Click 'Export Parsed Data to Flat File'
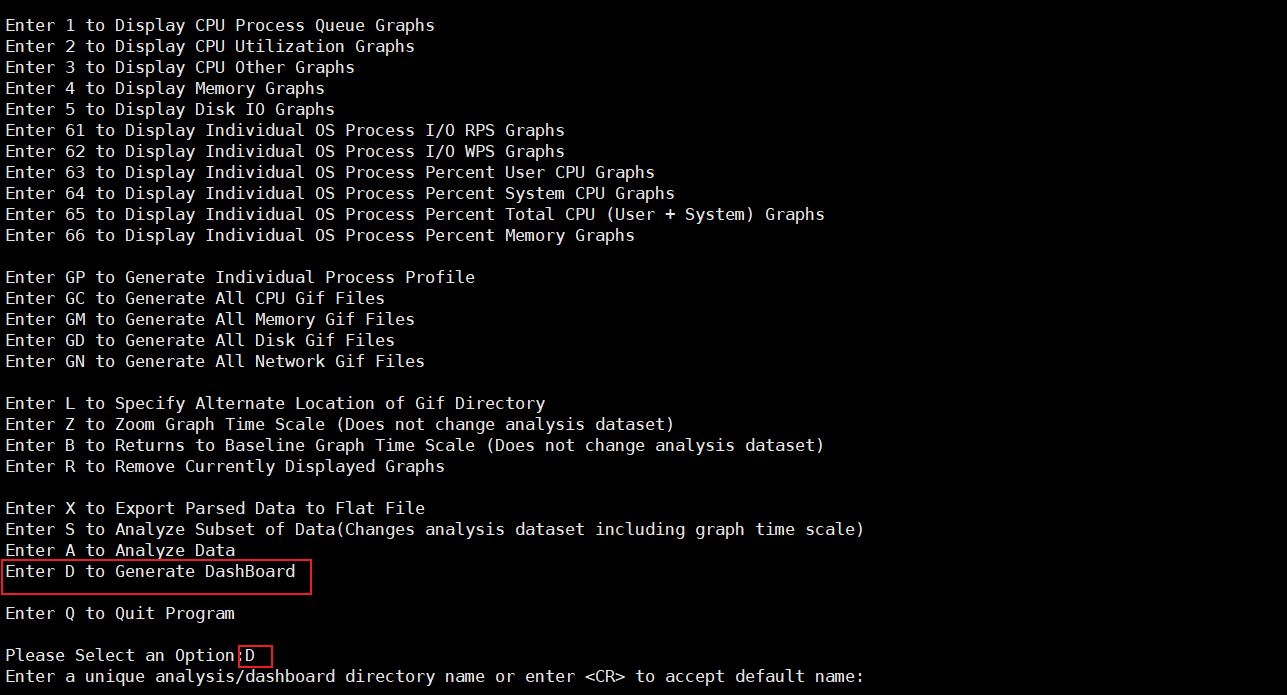This screenshot has height=695, width=1287. (215, 508)
